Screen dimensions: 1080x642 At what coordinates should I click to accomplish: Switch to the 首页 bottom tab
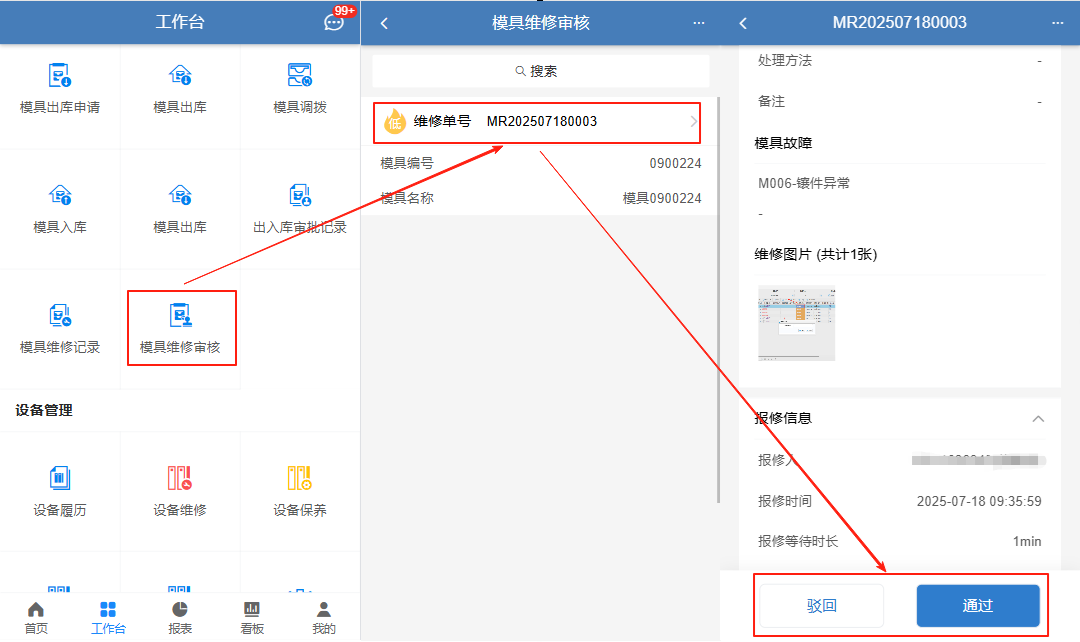click(x=36, y=618)
